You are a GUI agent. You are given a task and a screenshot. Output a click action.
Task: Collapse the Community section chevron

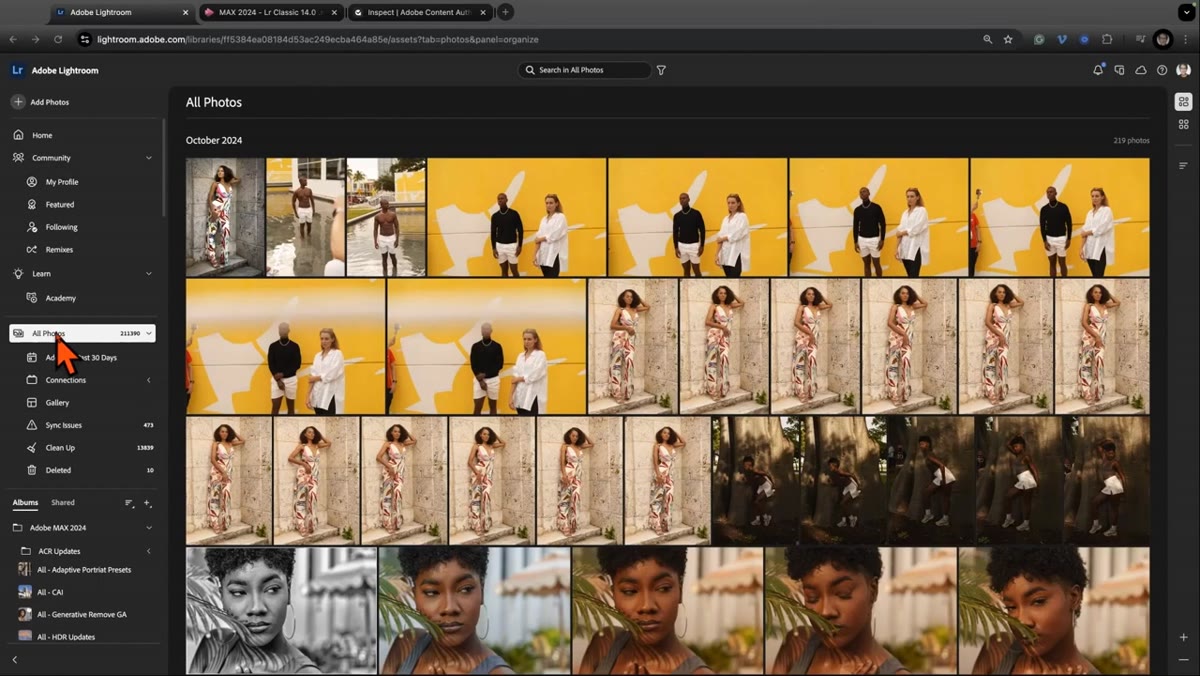149,158
